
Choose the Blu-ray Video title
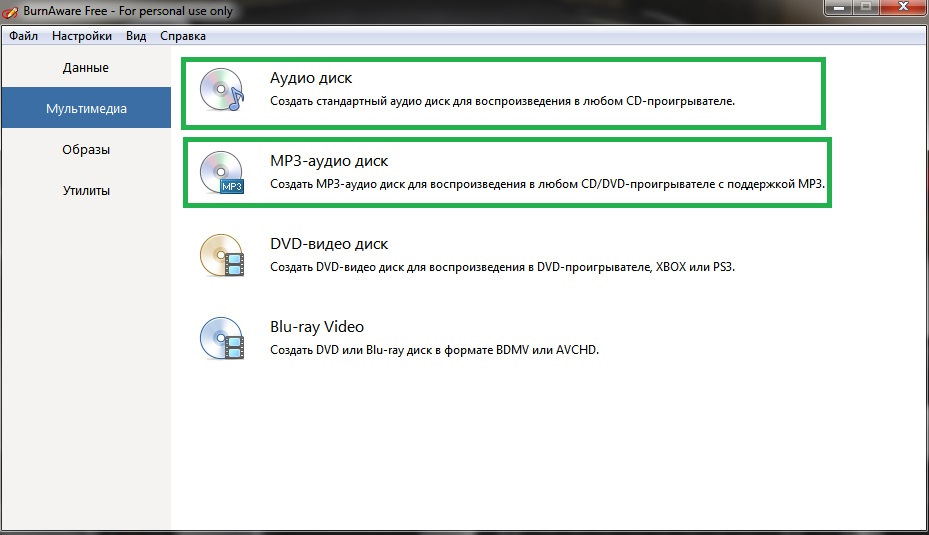click(x=317, y=327)
